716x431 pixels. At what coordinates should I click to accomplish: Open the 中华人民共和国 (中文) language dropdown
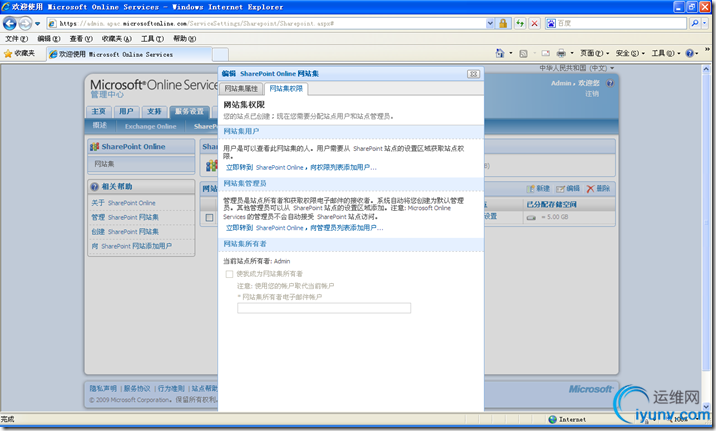pyautogui.click(x=577, y=68)
